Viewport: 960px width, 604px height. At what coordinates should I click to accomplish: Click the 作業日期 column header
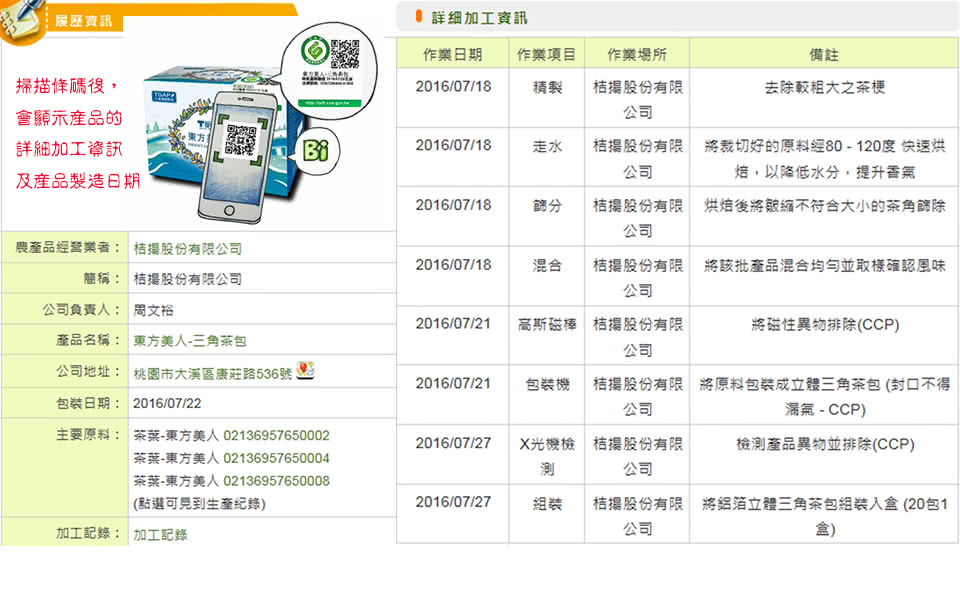coord(452,54)
